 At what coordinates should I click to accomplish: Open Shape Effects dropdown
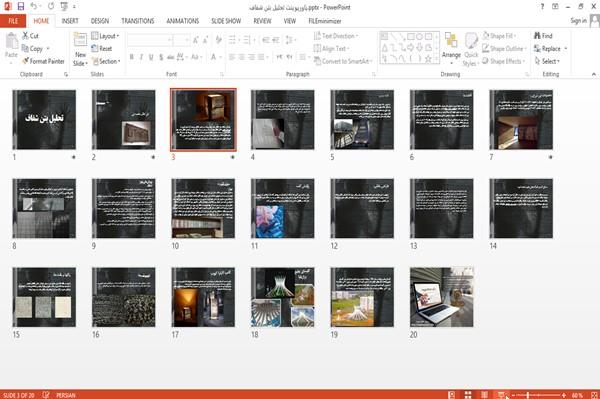pyautogui.click(x=503, y=61)
